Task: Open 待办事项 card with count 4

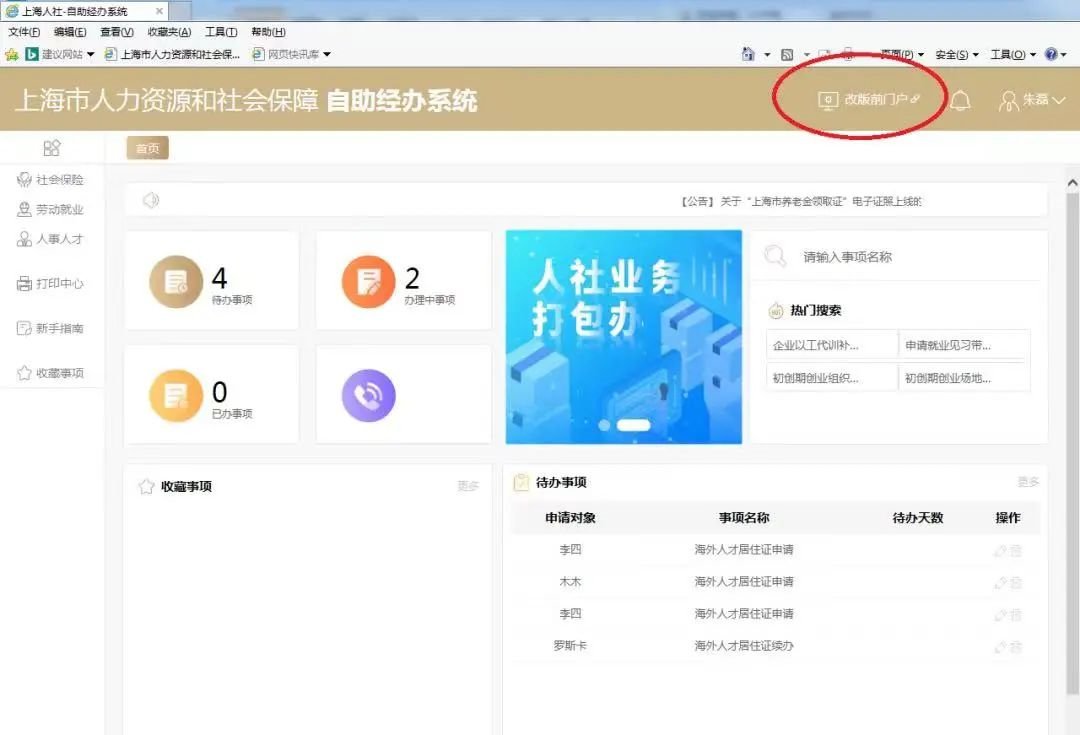Action: point(211,281)
